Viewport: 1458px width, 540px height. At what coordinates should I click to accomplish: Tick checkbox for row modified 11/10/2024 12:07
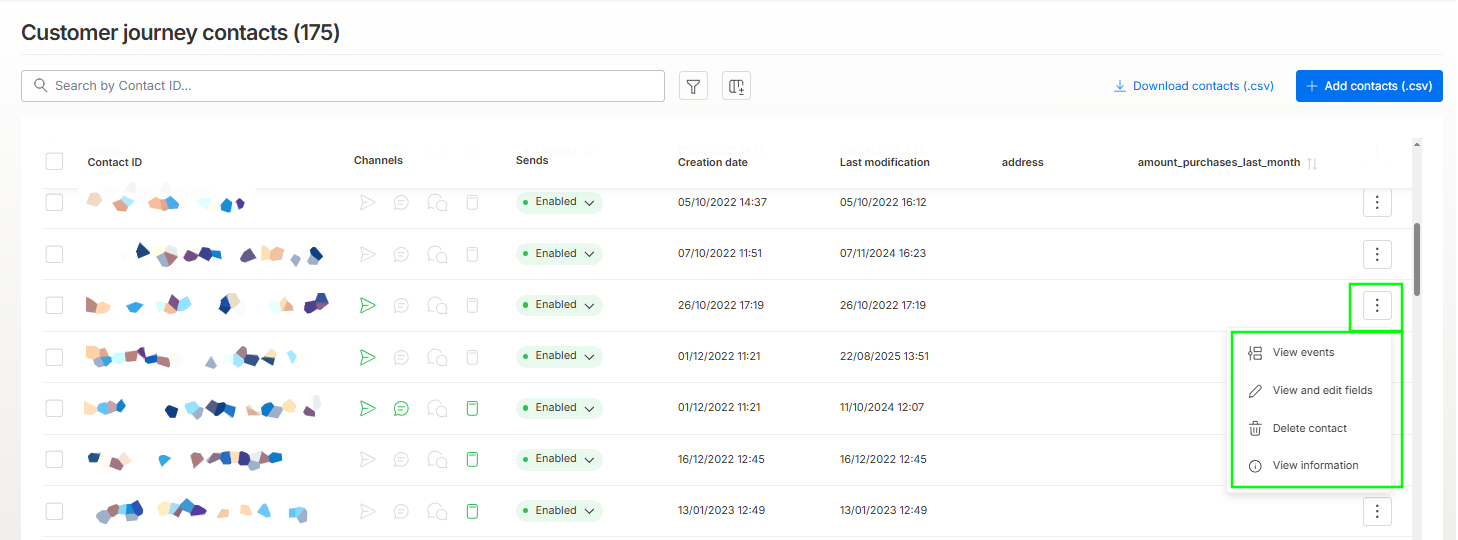pos(54,408)
